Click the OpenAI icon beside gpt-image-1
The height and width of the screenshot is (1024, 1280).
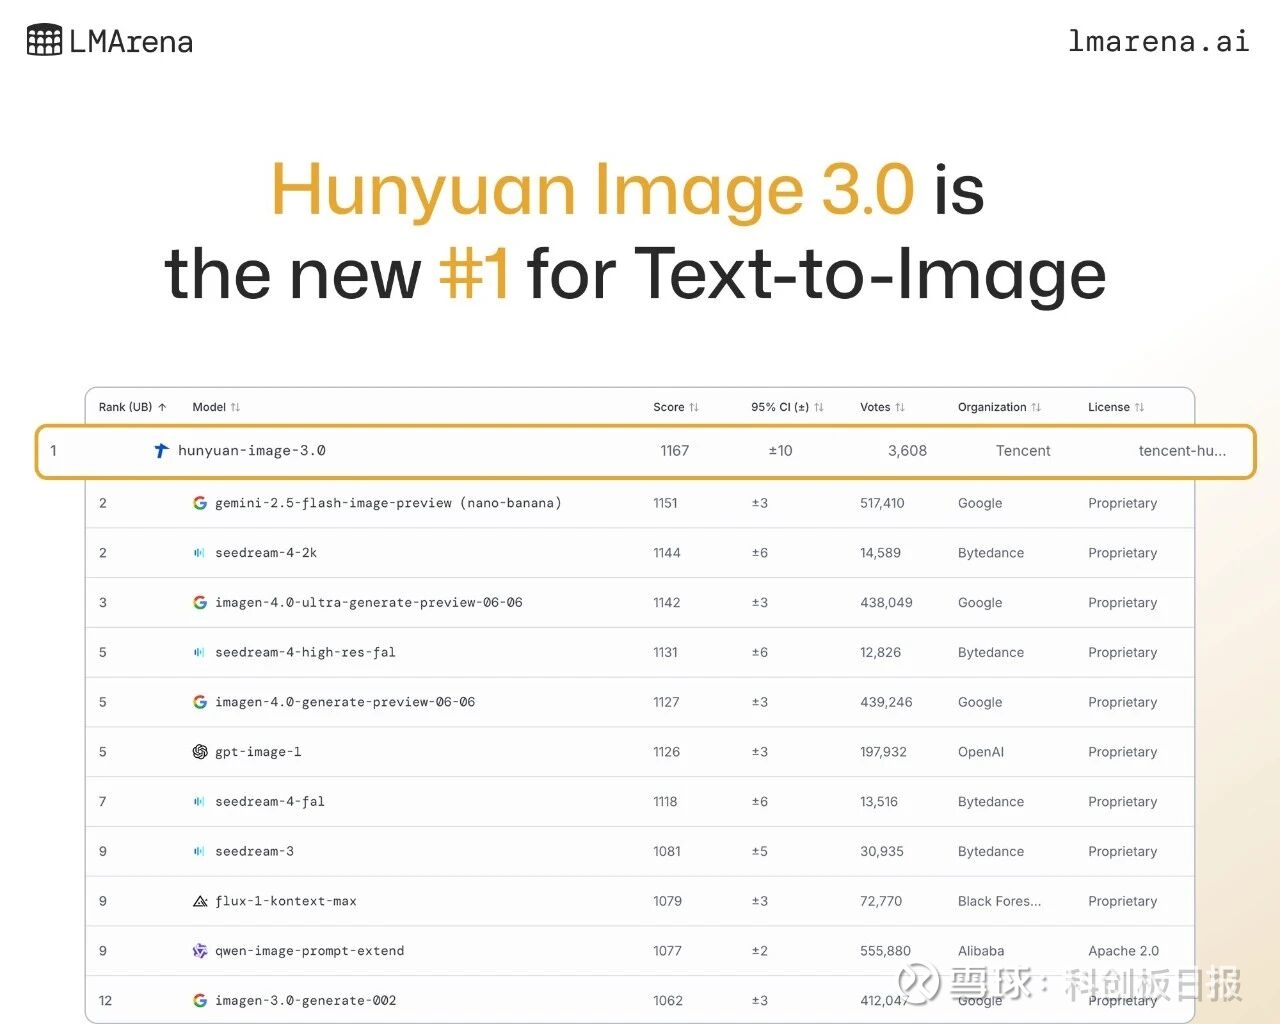coord(200,752)
